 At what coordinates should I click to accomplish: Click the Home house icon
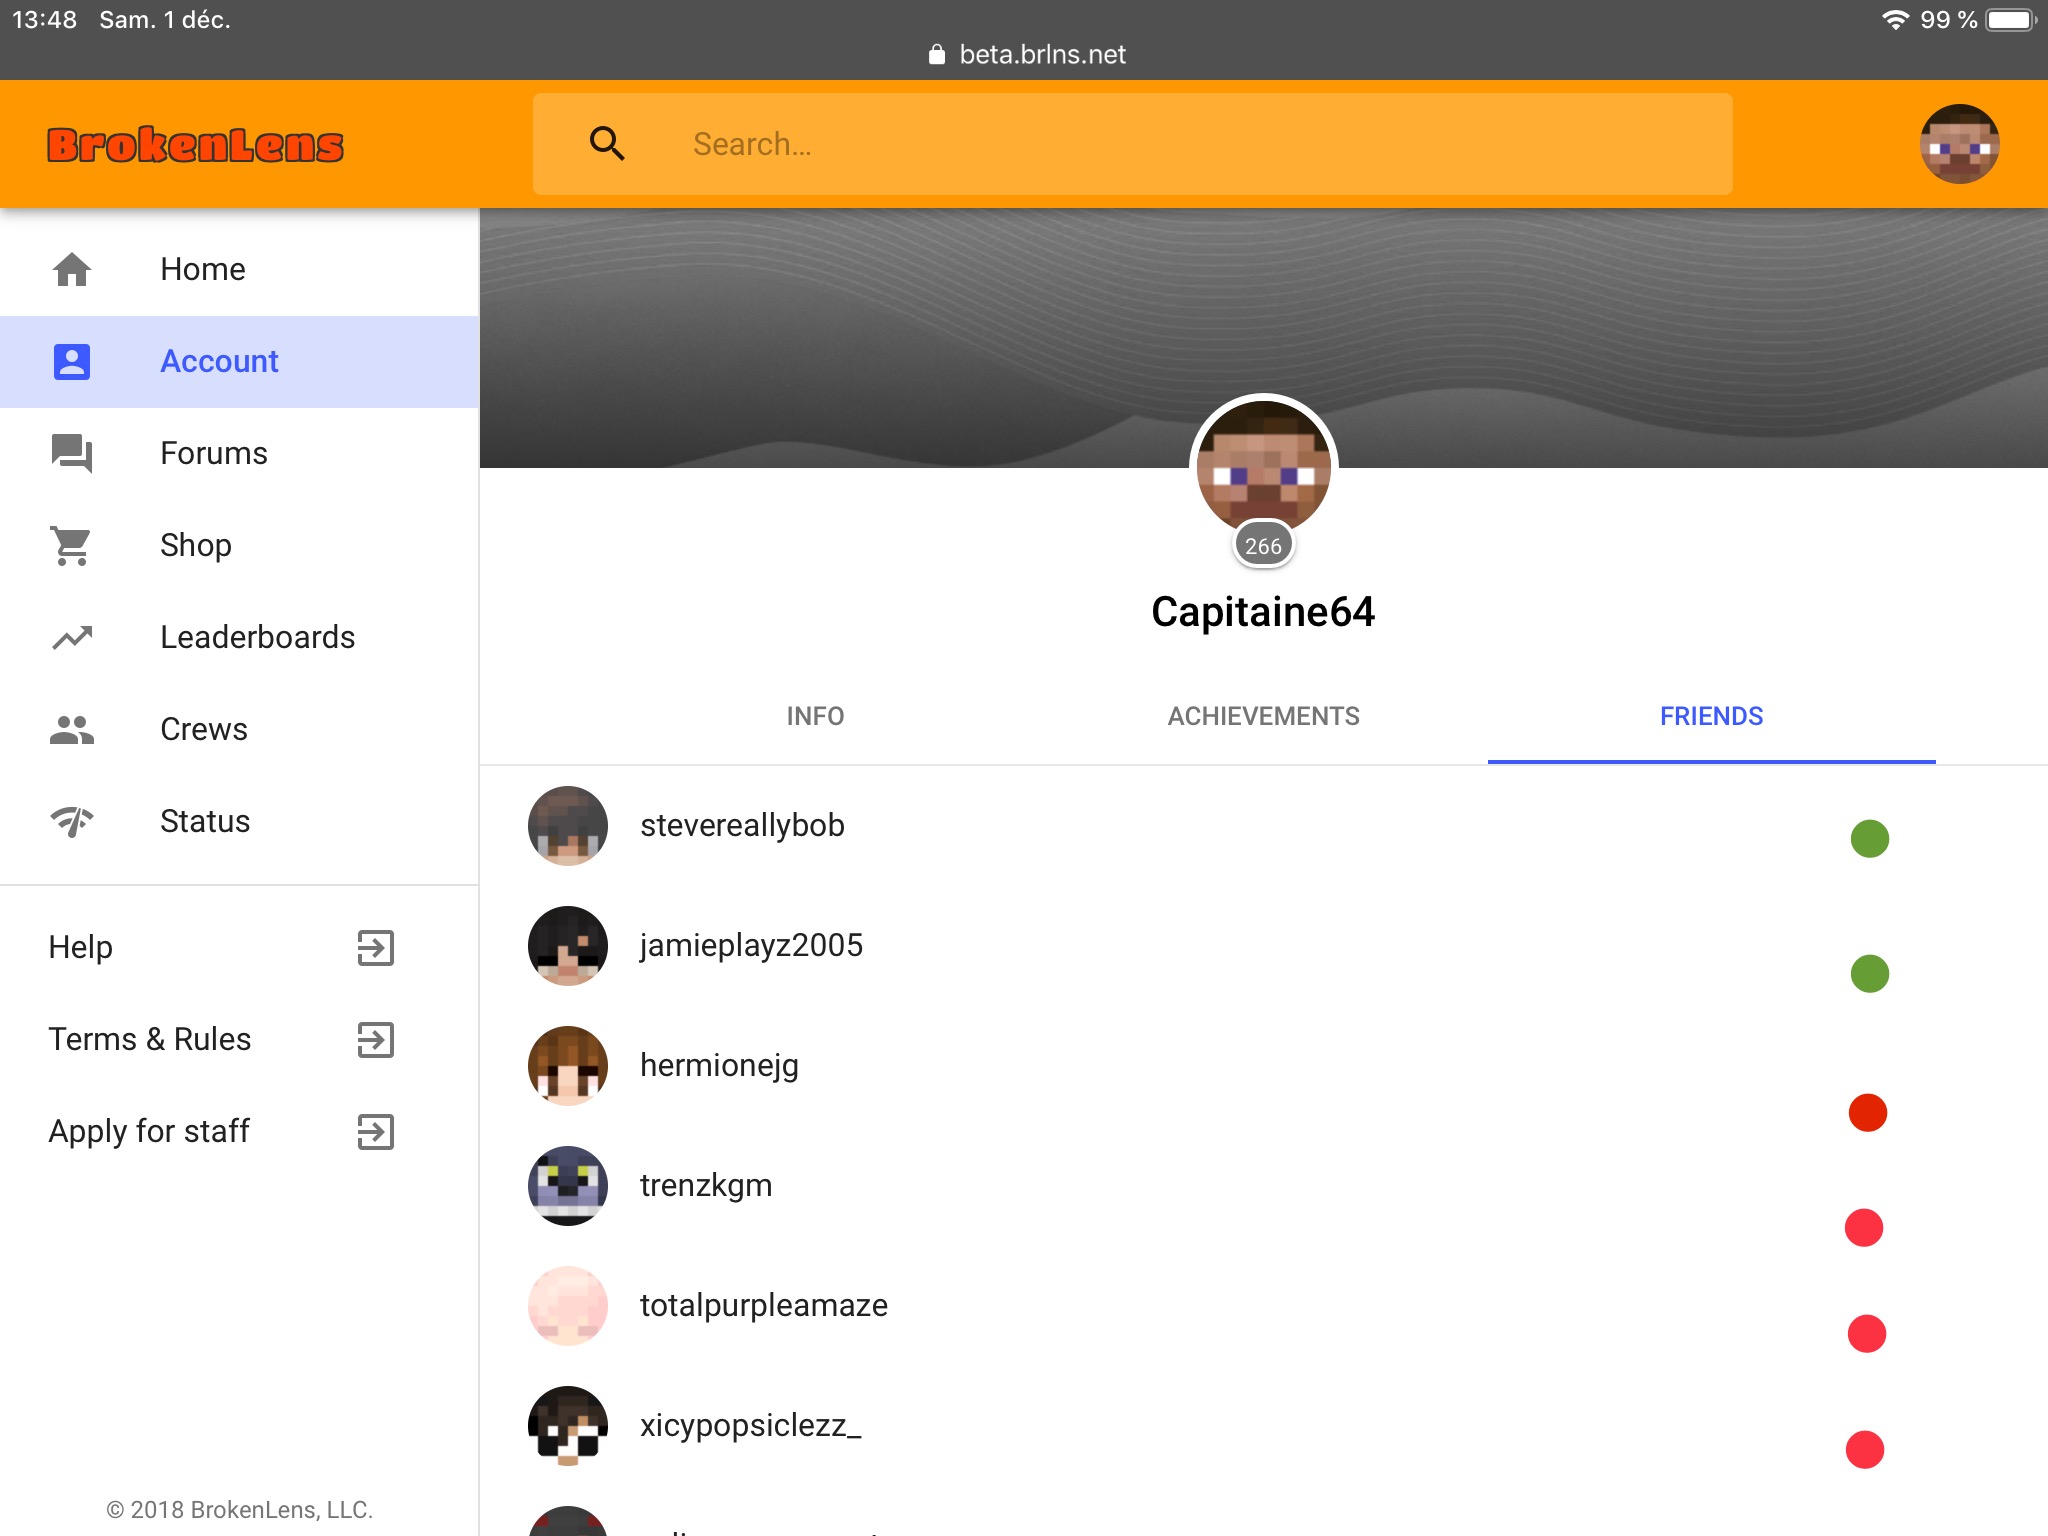coord(72,269)
